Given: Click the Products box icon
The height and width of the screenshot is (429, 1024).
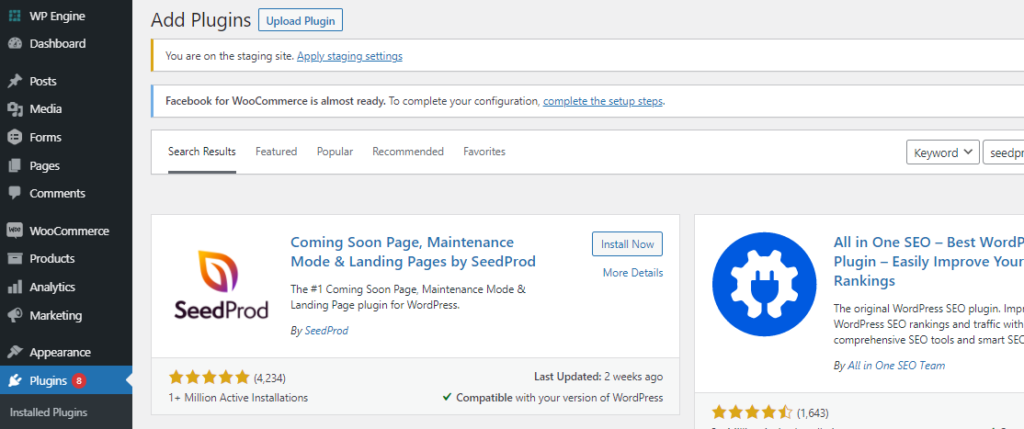Looking at the screenshot, I should tap(14, 259).
